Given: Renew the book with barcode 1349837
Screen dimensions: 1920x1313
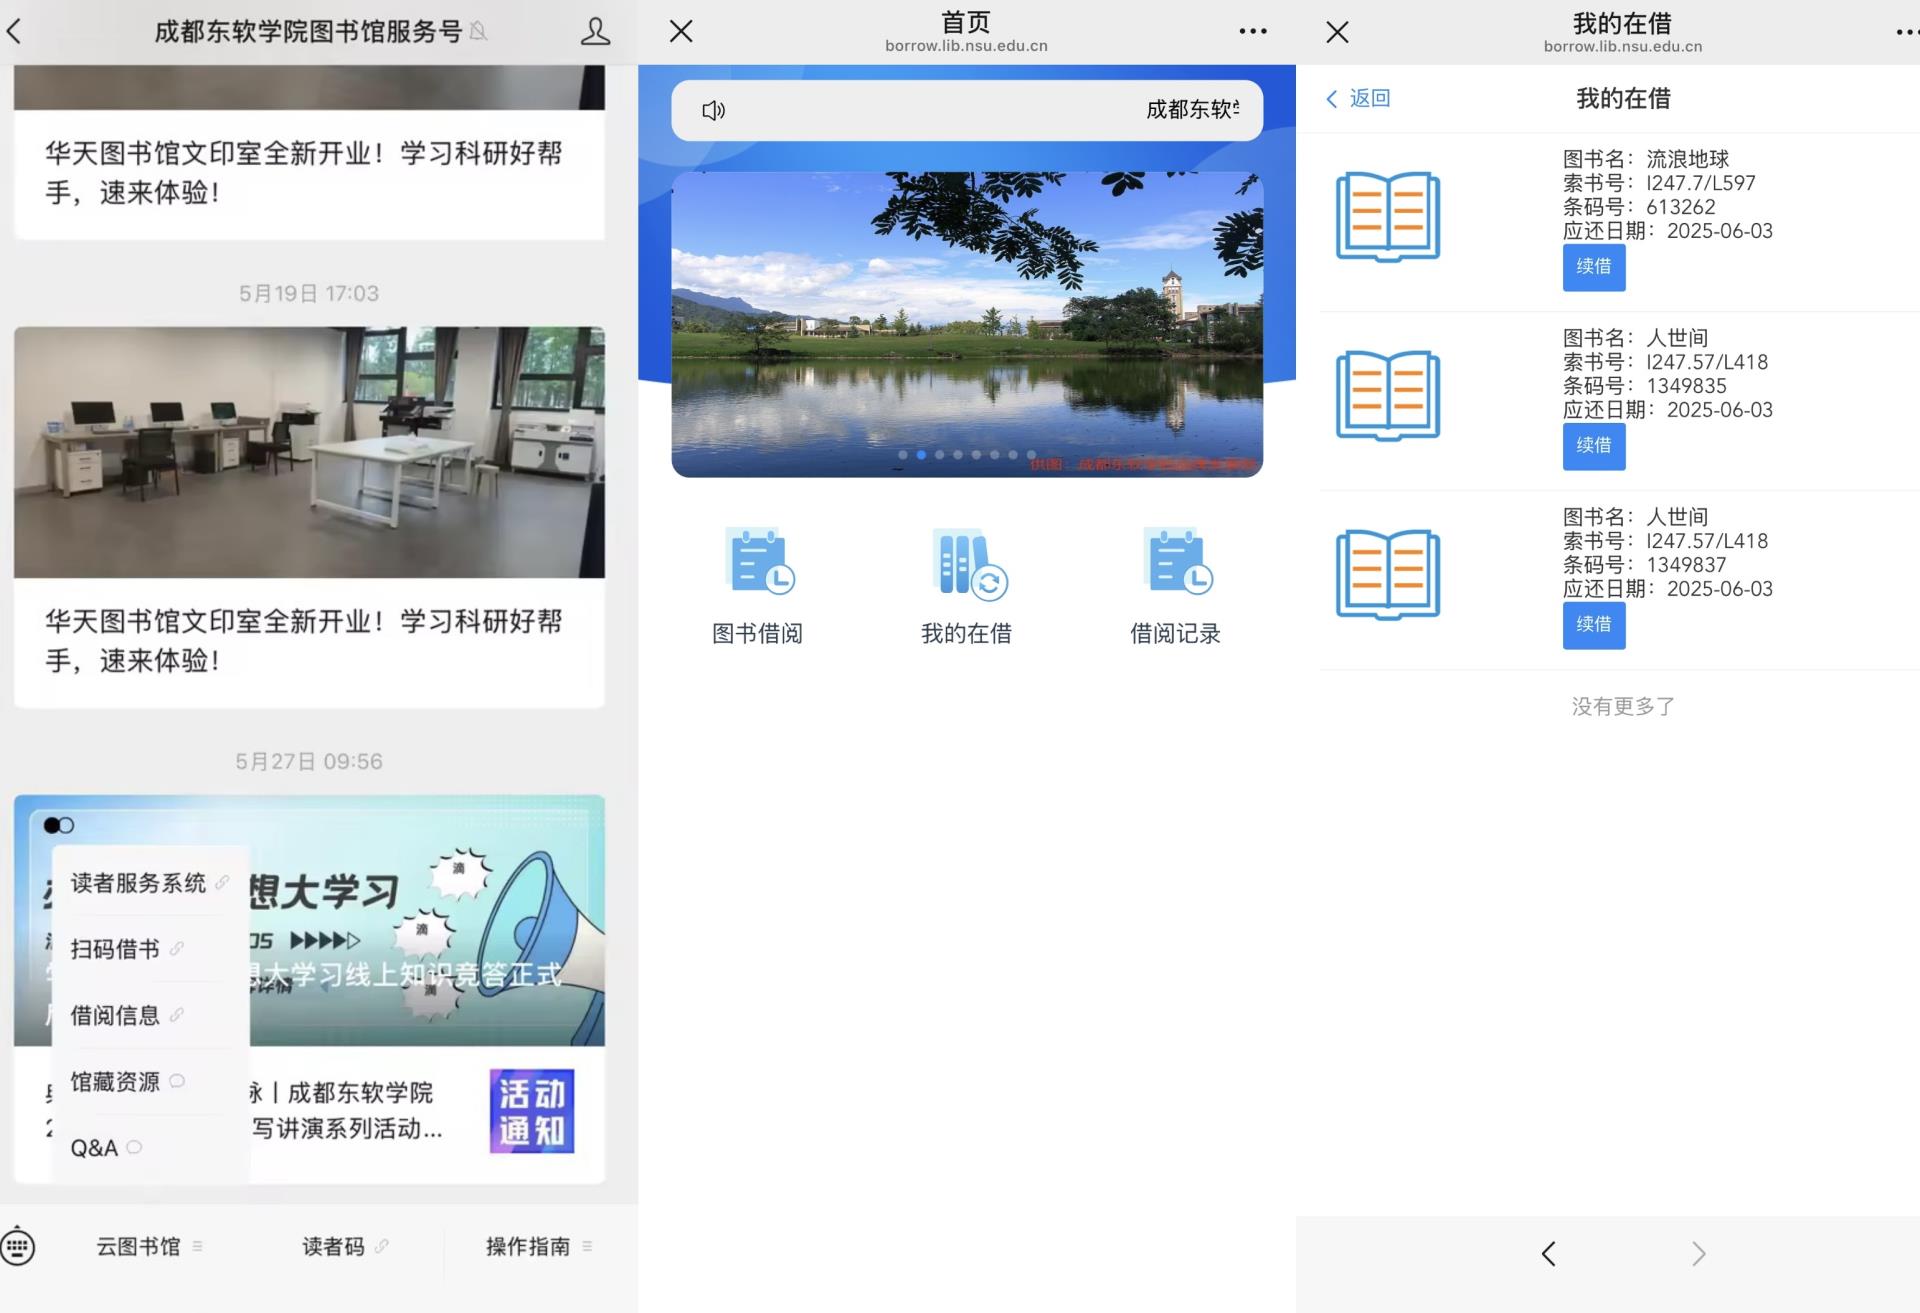Looking at the screenshot, I should point(1593,625).
